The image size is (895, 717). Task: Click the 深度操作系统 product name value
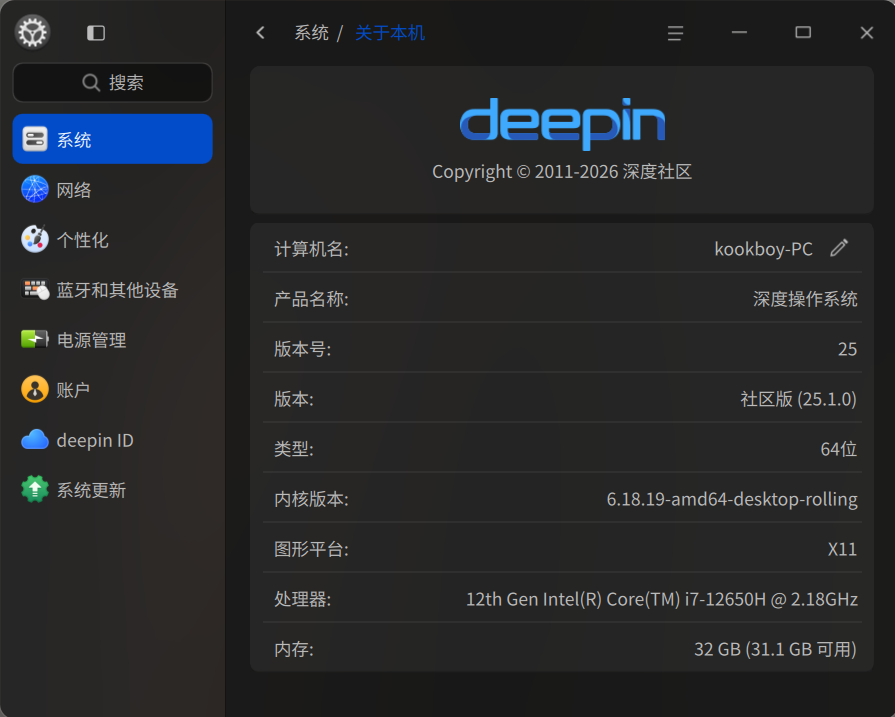[x=805, y=299]
